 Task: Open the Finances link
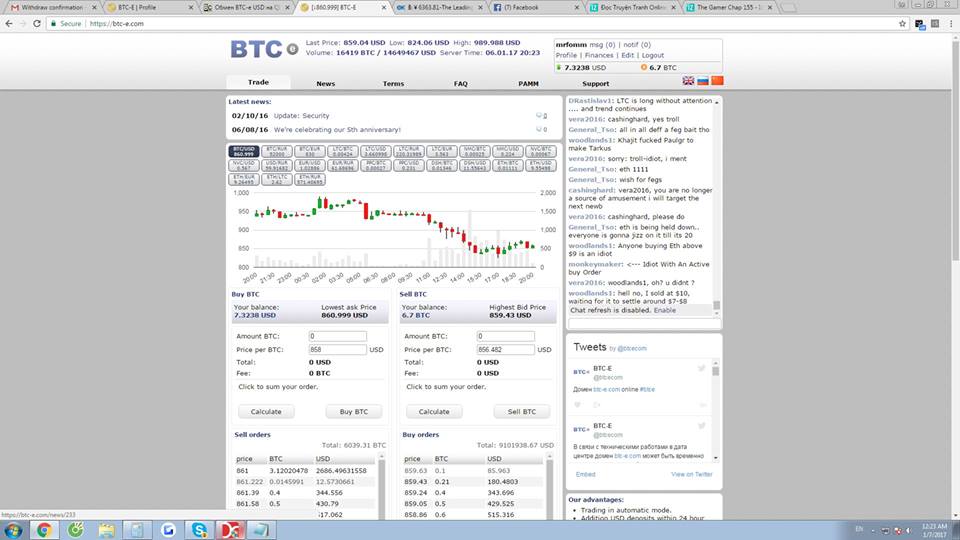click(x=599, y=55)
